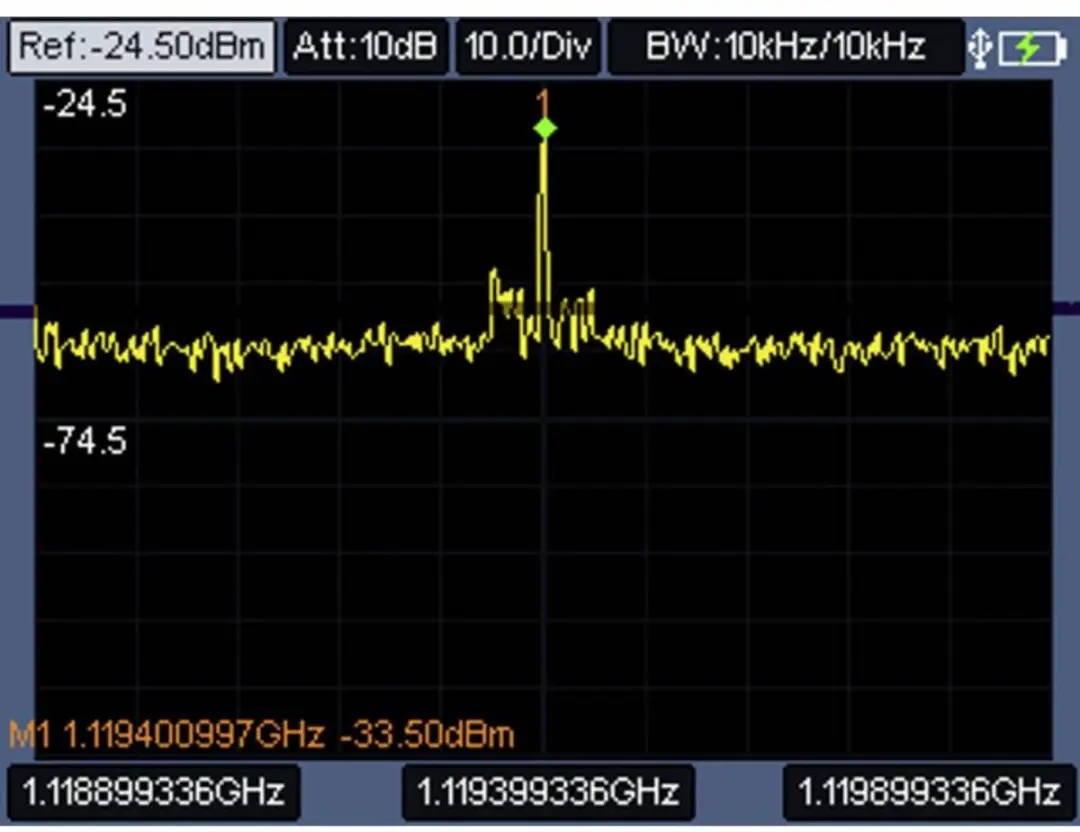Click the orange marker number 1 label

544,103
